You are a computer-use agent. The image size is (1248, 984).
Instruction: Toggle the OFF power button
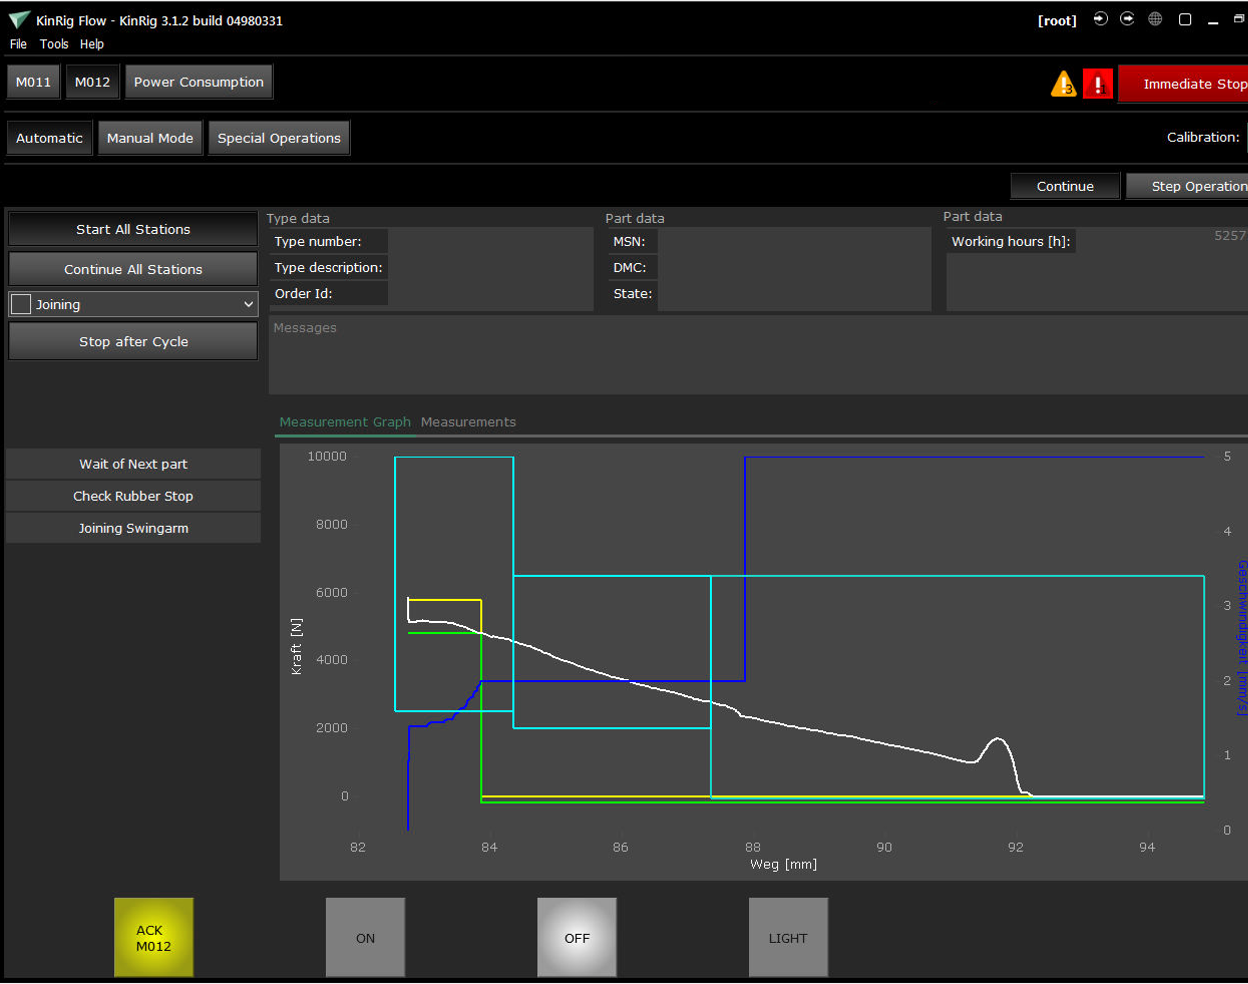pos(577,937)
